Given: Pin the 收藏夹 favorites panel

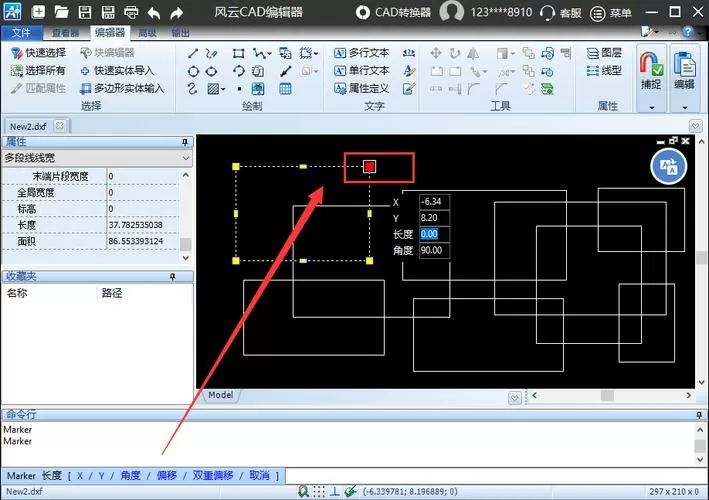Looking at the screenshot, I should tap(172, 277).
